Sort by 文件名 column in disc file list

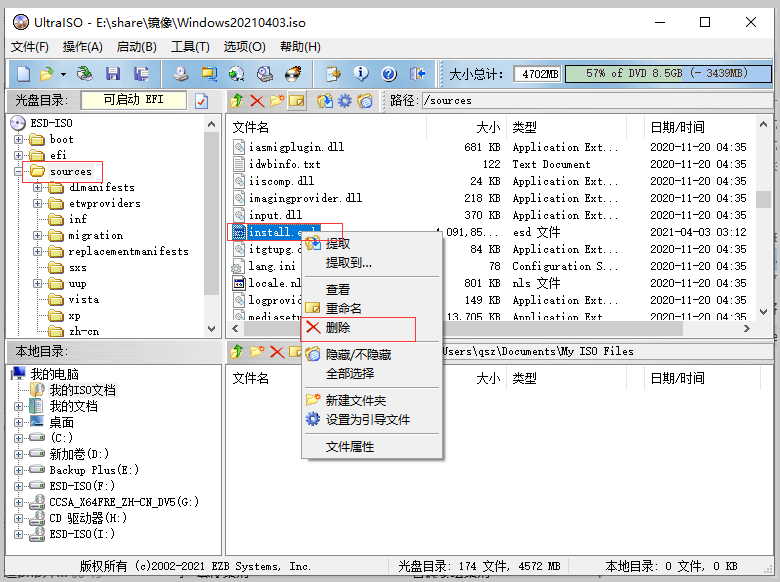point(326,127)
